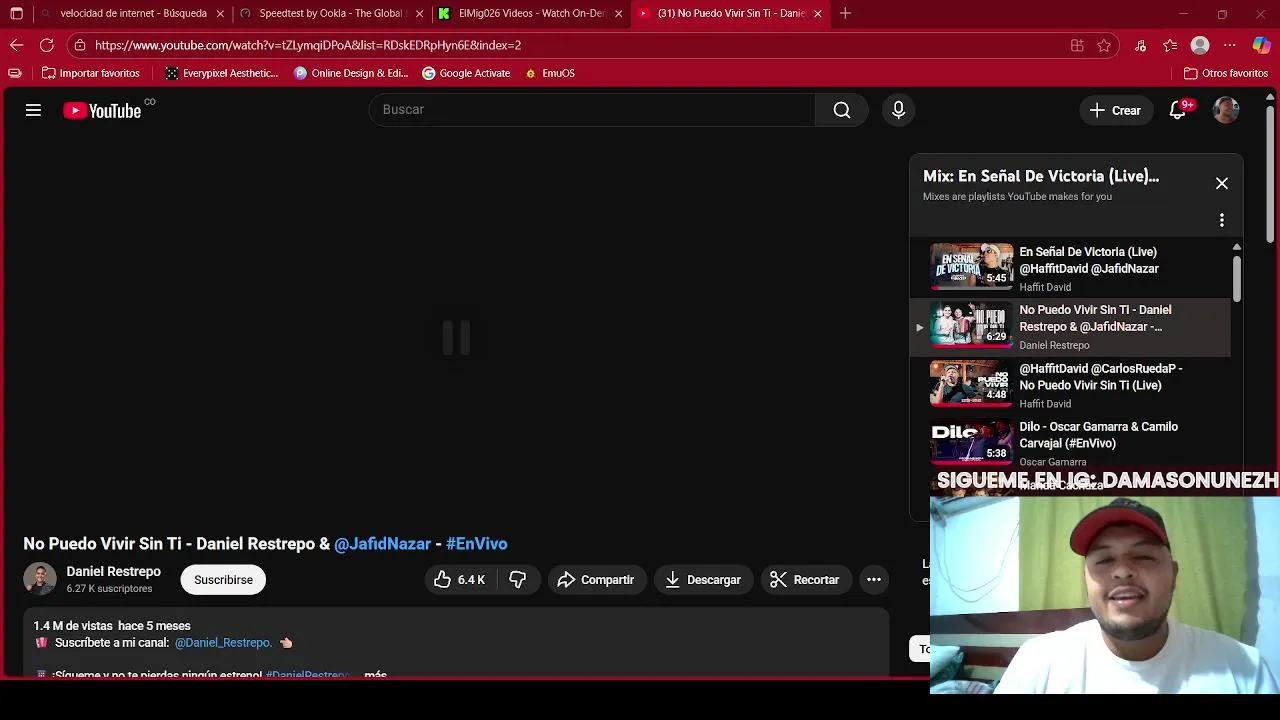Open the YouTube hamburger guide menu
The image size is (1280, 720).
point(33,110)
